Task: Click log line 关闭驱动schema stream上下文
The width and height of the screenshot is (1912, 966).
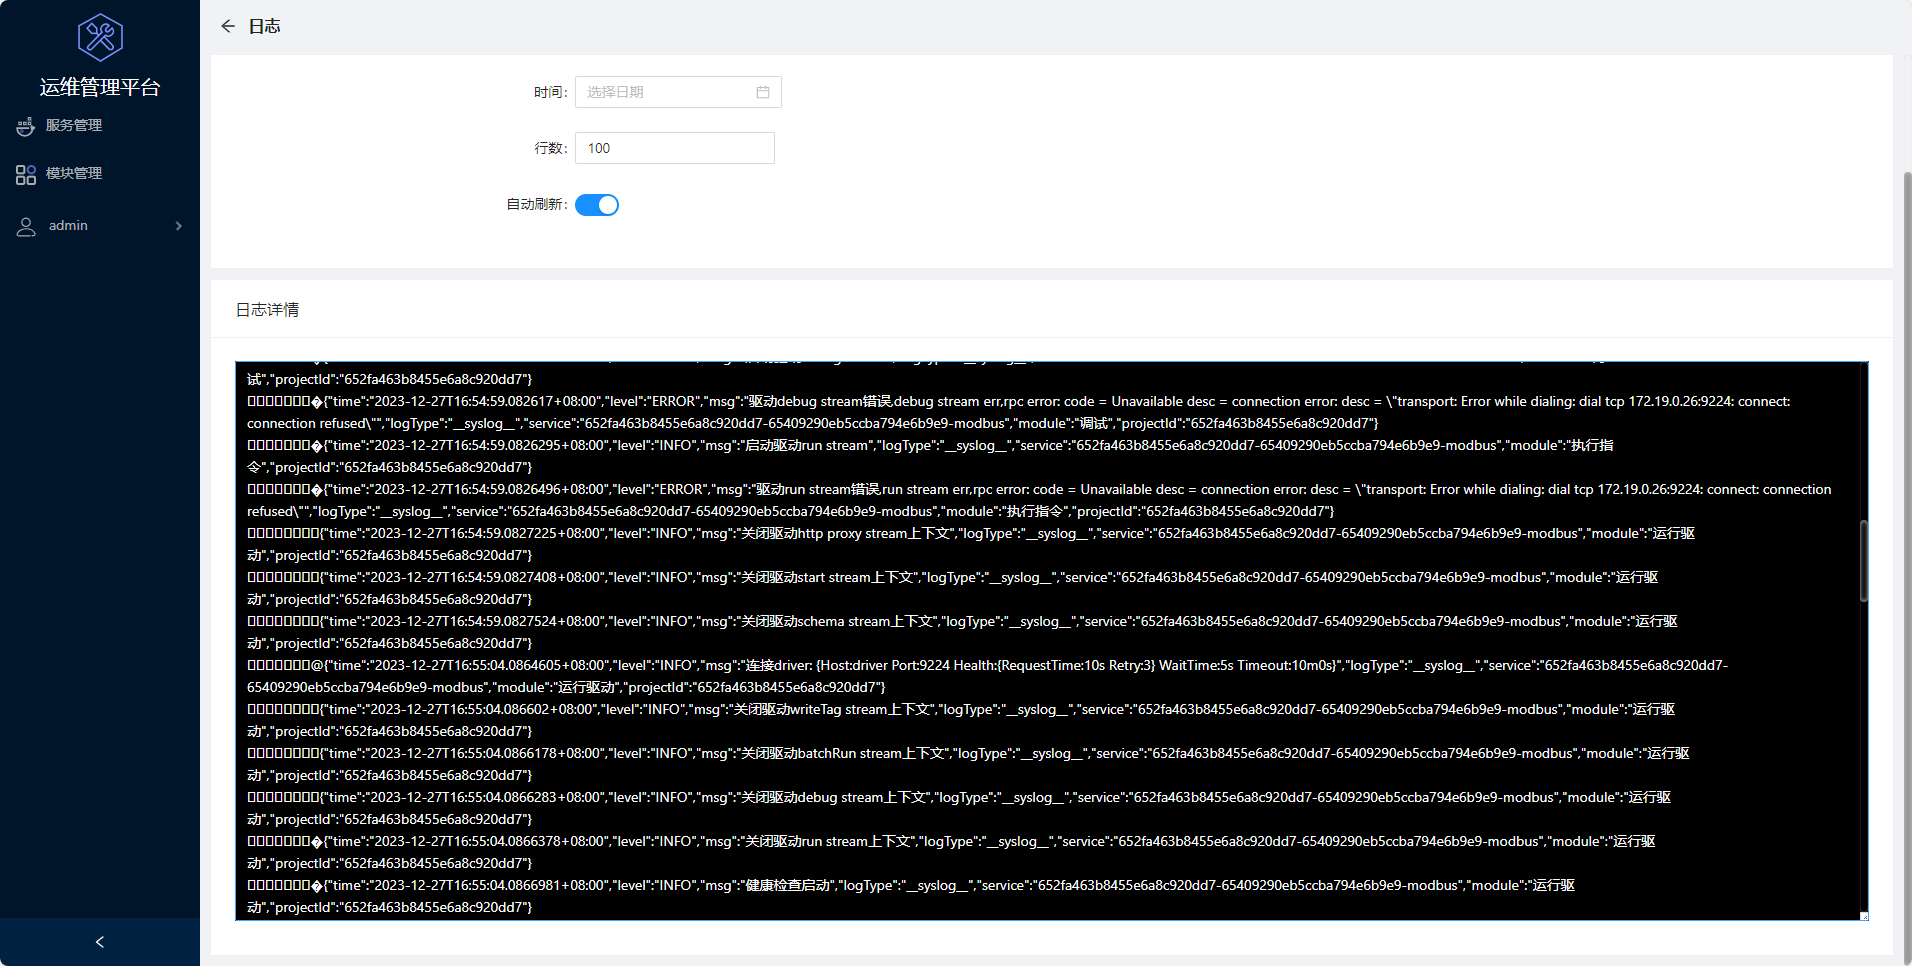Action: pos(962,632)
